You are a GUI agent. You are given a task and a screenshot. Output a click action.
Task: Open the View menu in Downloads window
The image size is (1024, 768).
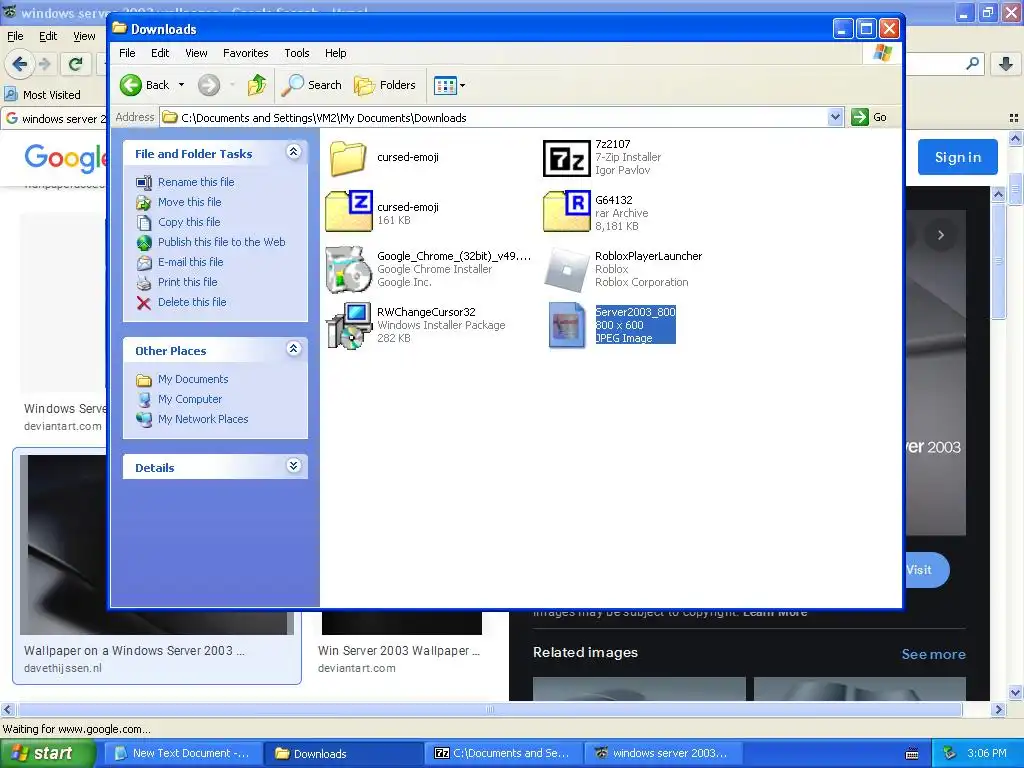click(x=196, y=53)
